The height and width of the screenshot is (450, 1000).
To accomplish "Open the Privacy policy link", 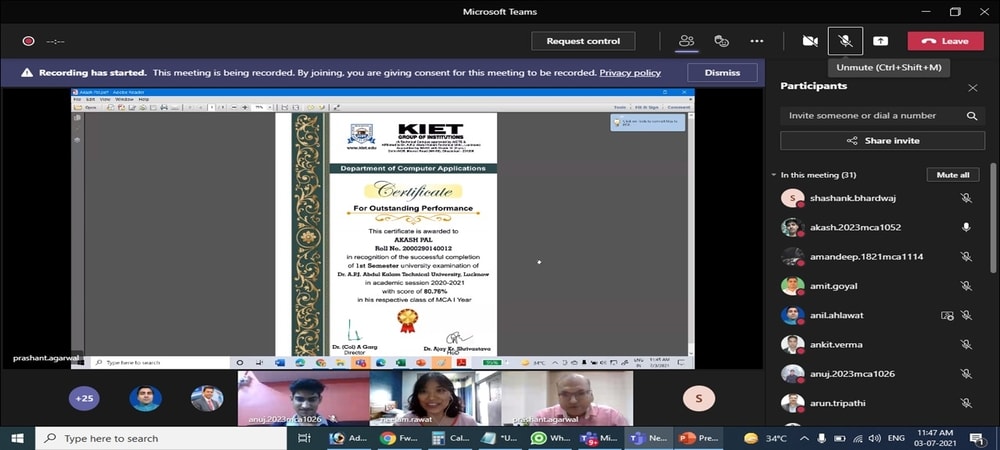I will pos(630,73).
